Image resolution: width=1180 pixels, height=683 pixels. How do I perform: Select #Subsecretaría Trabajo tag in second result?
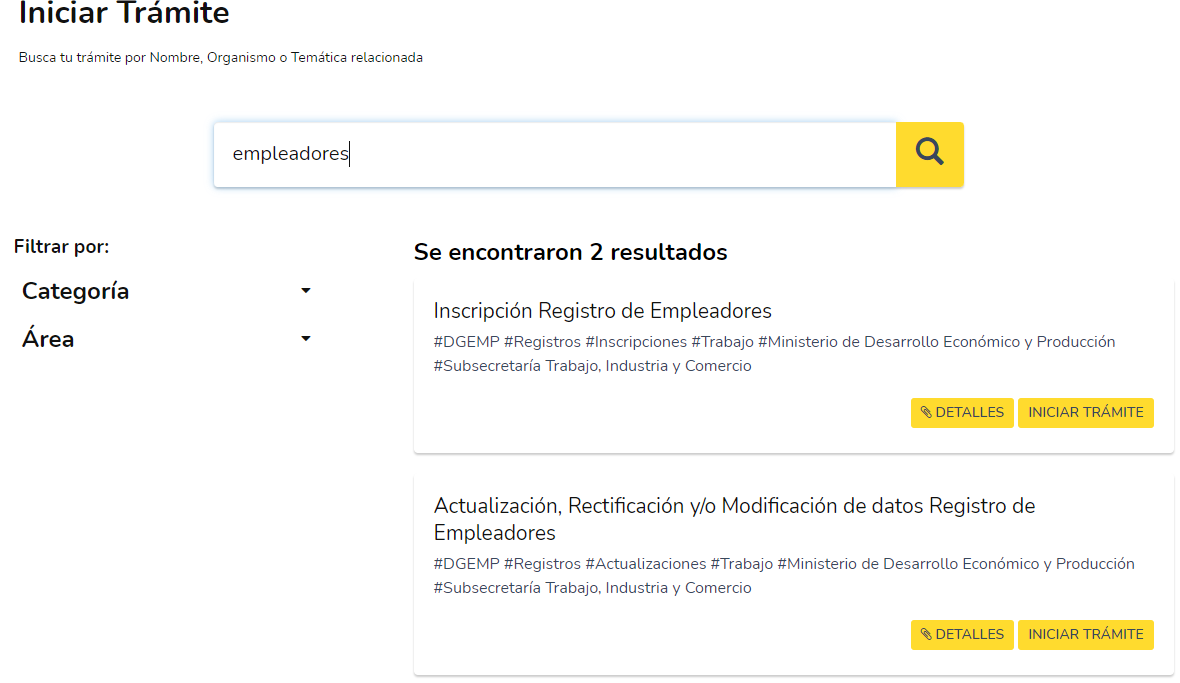pyautogui.click(x=592, y=588)
